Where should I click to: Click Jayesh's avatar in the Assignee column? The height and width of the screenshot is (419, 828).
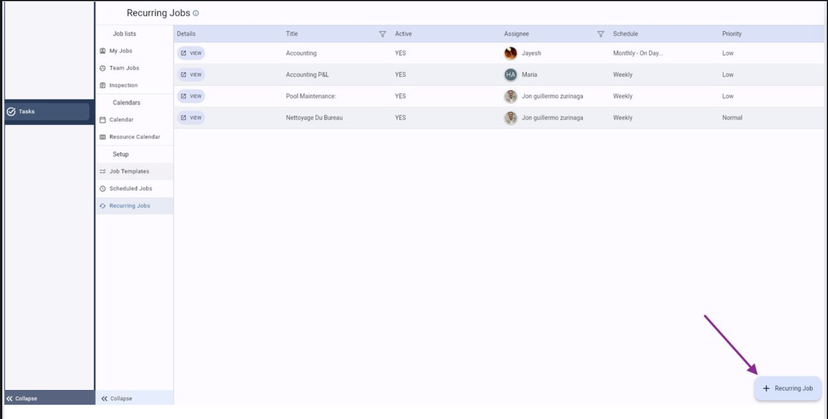[511, 53]
